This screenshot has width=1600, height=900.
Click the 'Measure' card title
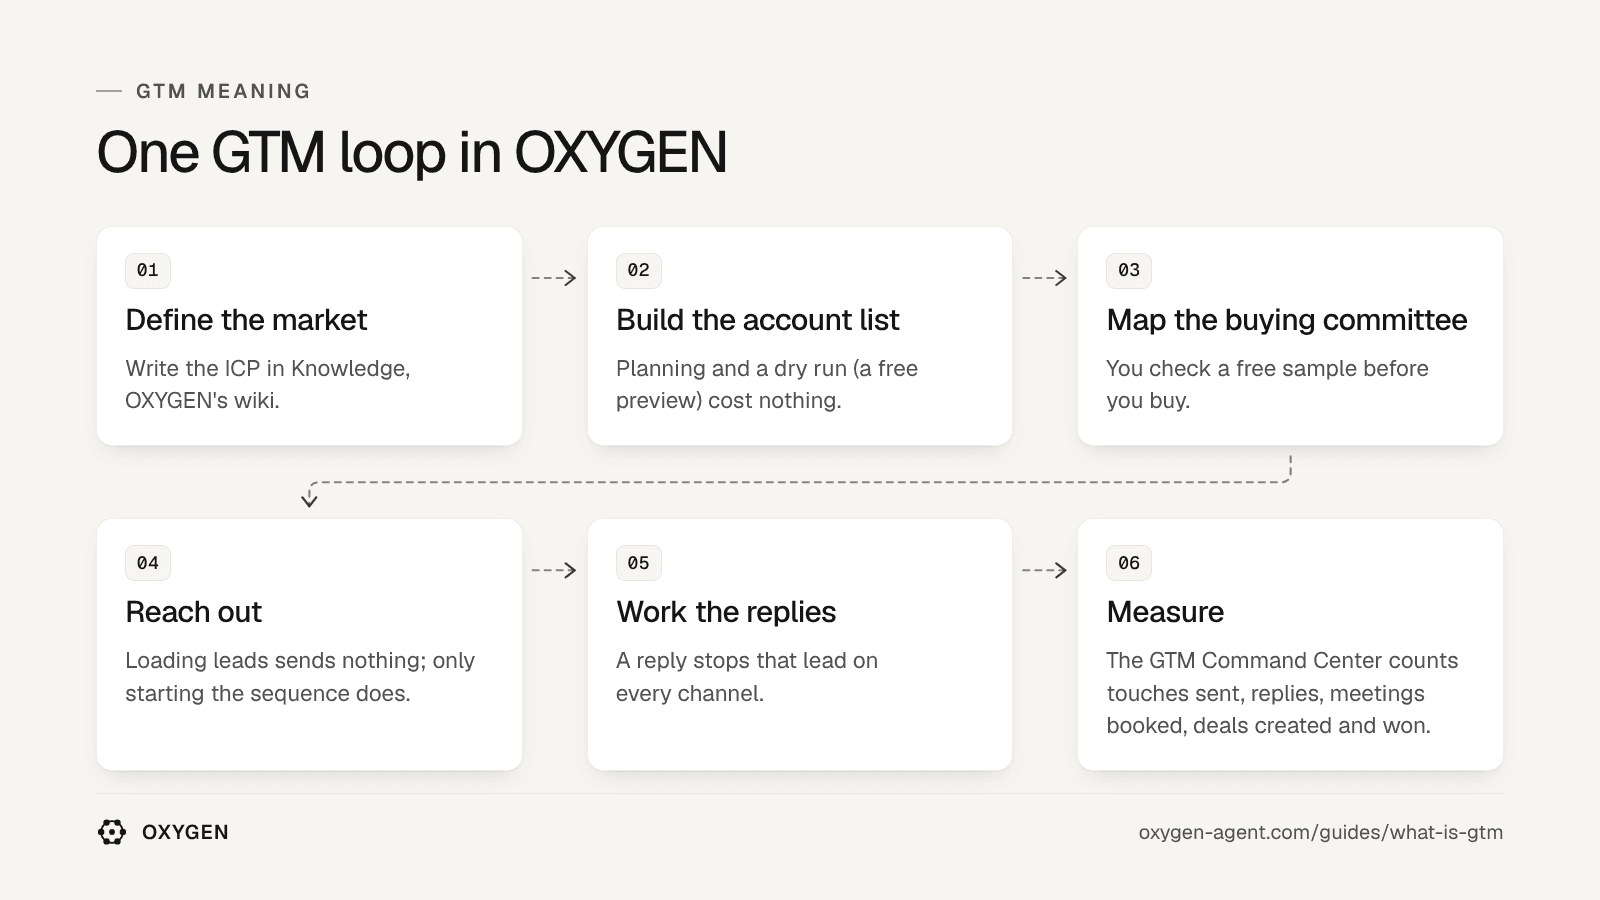pos(1165,612)
